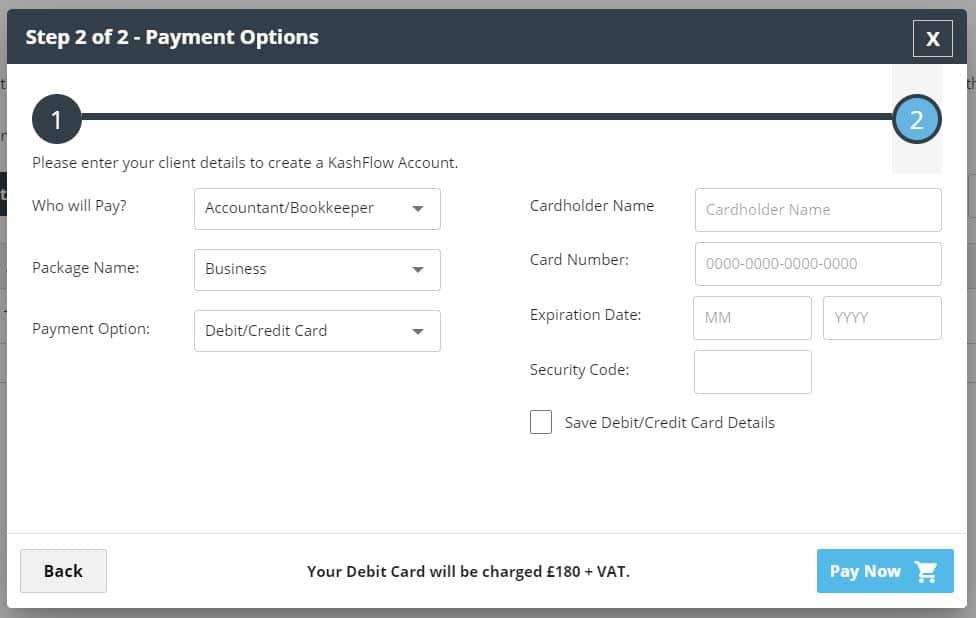This screenshot has height=618, width=976.
Task: Submit payment with Pay Now
Action: [x=884, y=571]
